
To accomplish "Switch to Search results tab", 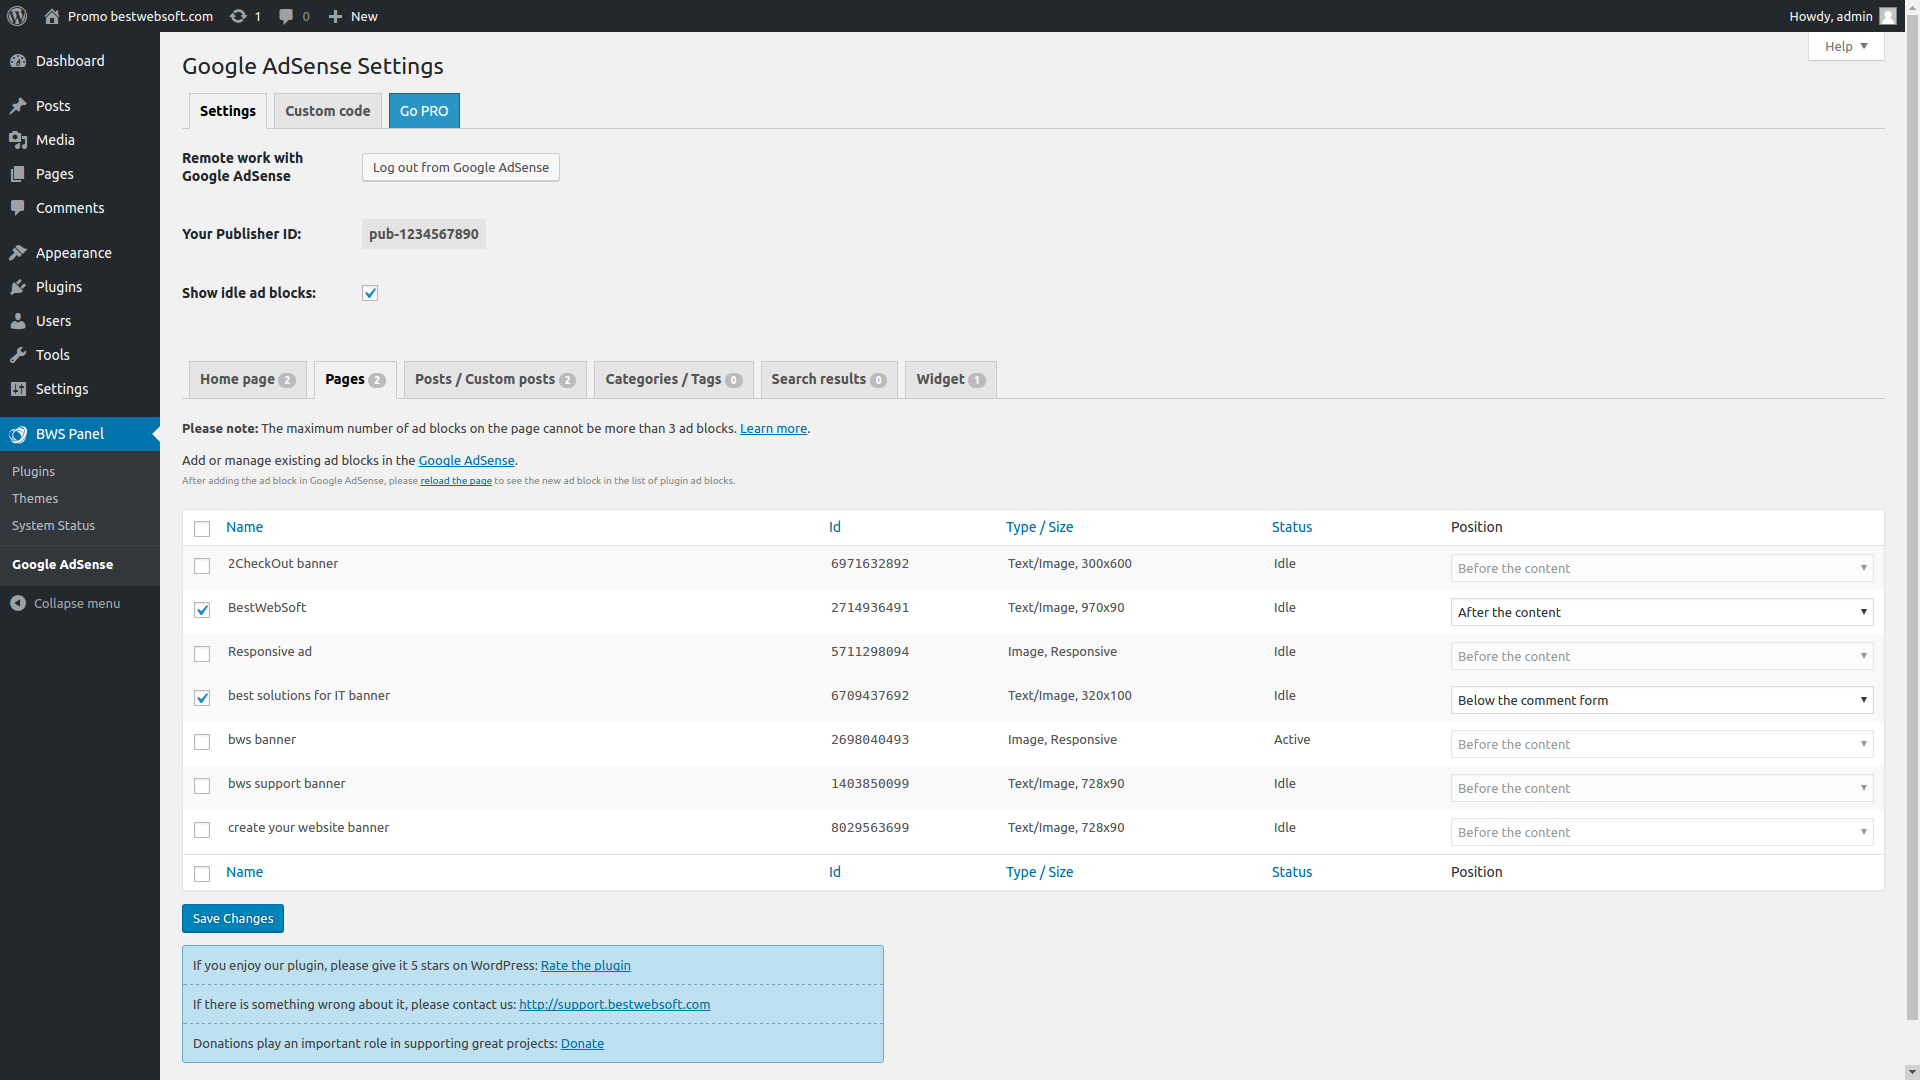I will pos(829,379).
